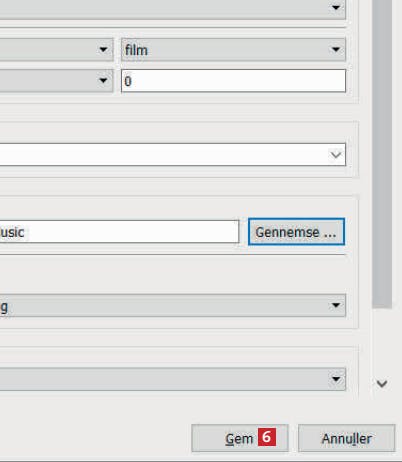Click the red number 6 badge
The height and width of the screenshot is (462, 402).
coord(267,437)
